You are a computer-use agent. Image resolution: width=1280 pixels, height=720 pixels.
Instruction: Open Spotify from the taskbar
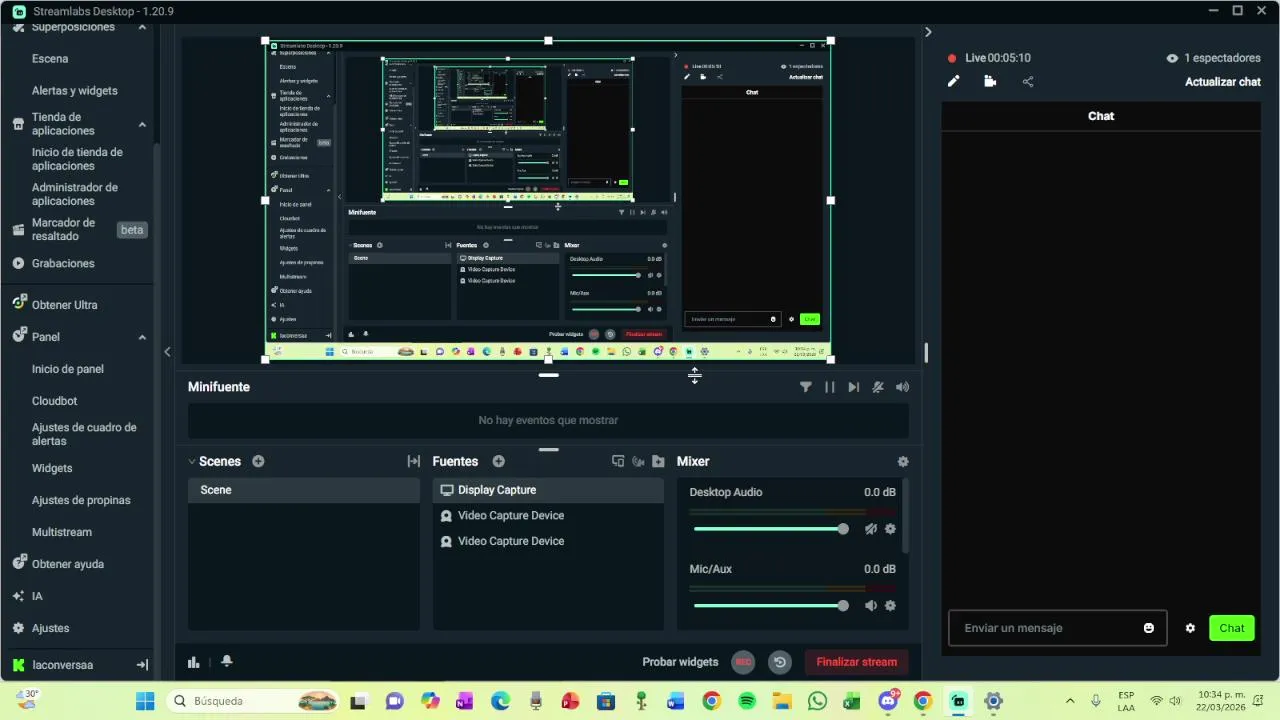click(746, 701)
